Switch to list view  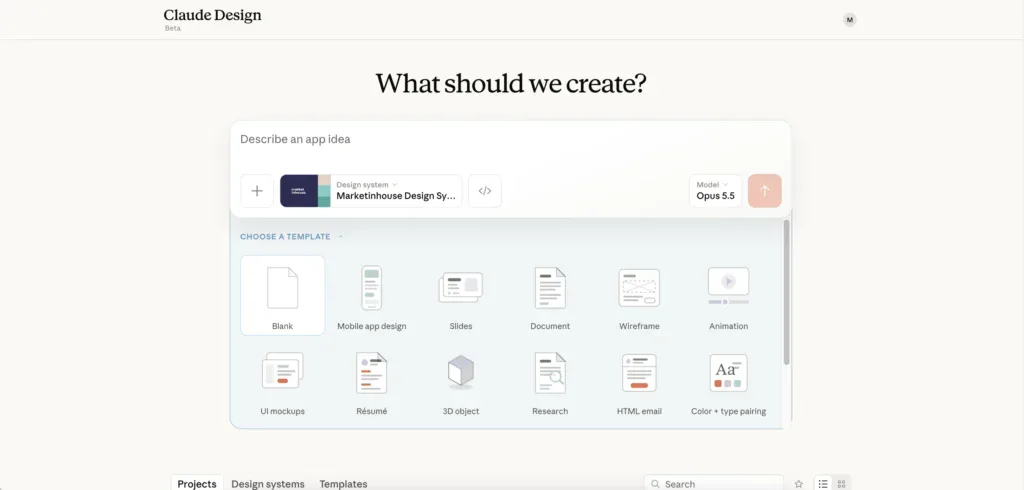(x=823, y=484)
